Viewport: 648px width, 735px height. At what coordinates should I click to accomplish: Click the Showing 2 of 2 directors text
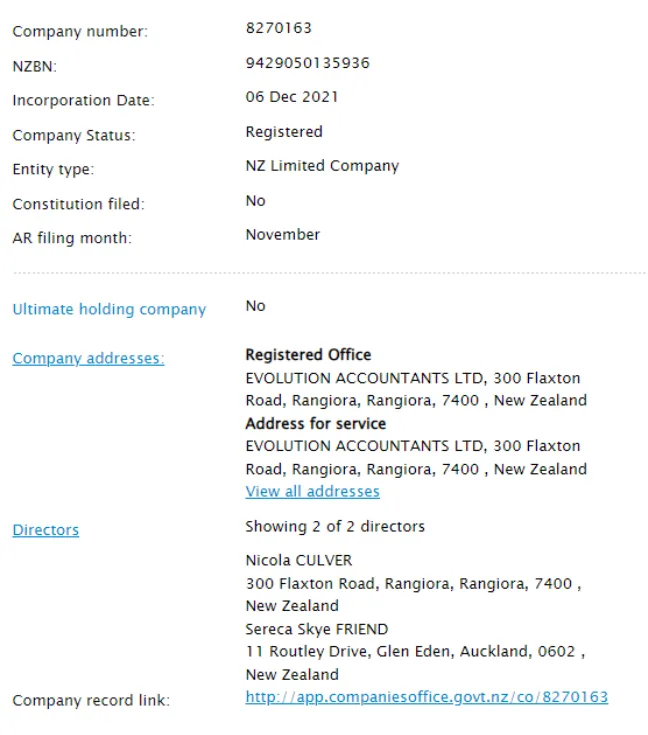click(335, 526)
